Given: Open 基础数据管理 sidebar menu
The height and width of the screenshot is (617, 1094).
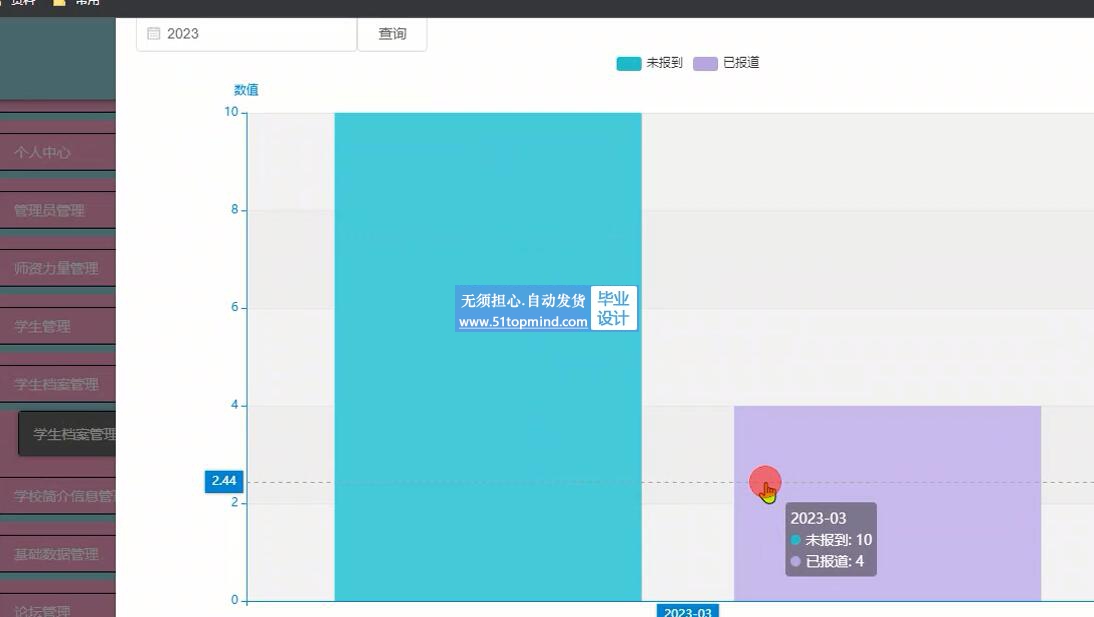Looking at the screenshot, I should 57,554.
